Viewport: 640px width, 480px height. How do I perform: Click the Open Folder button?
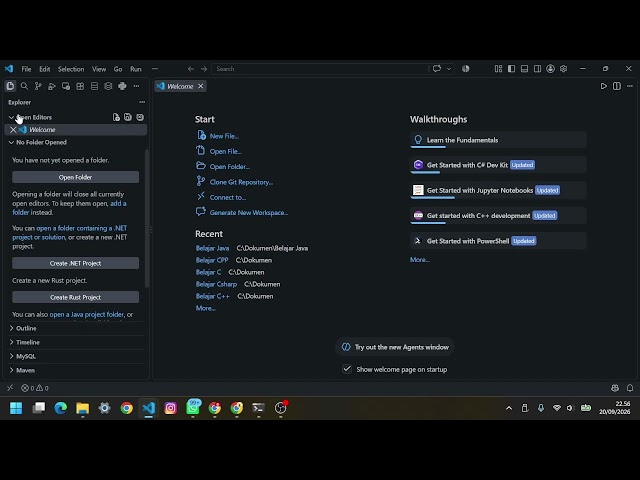tap(76, 177)
